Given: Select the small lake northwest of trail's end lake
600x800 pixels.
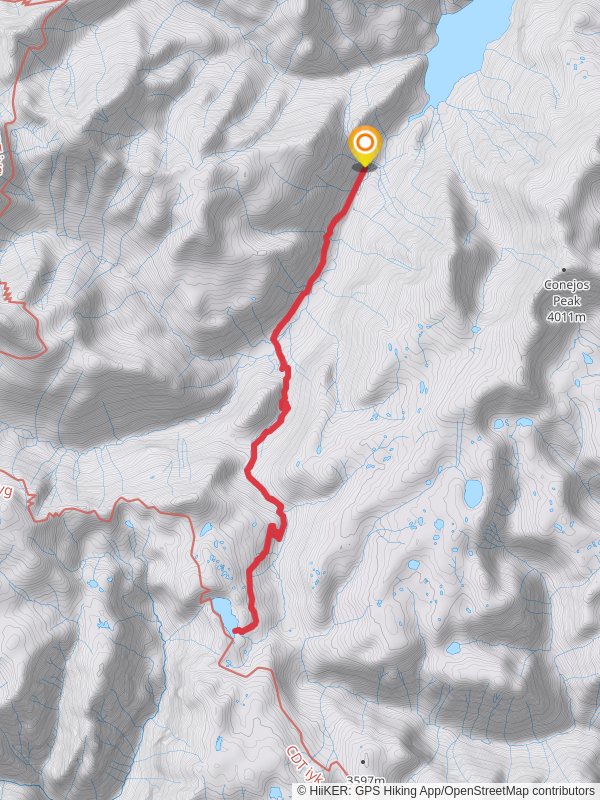Looking at the screenshot, I should [207, 529].
